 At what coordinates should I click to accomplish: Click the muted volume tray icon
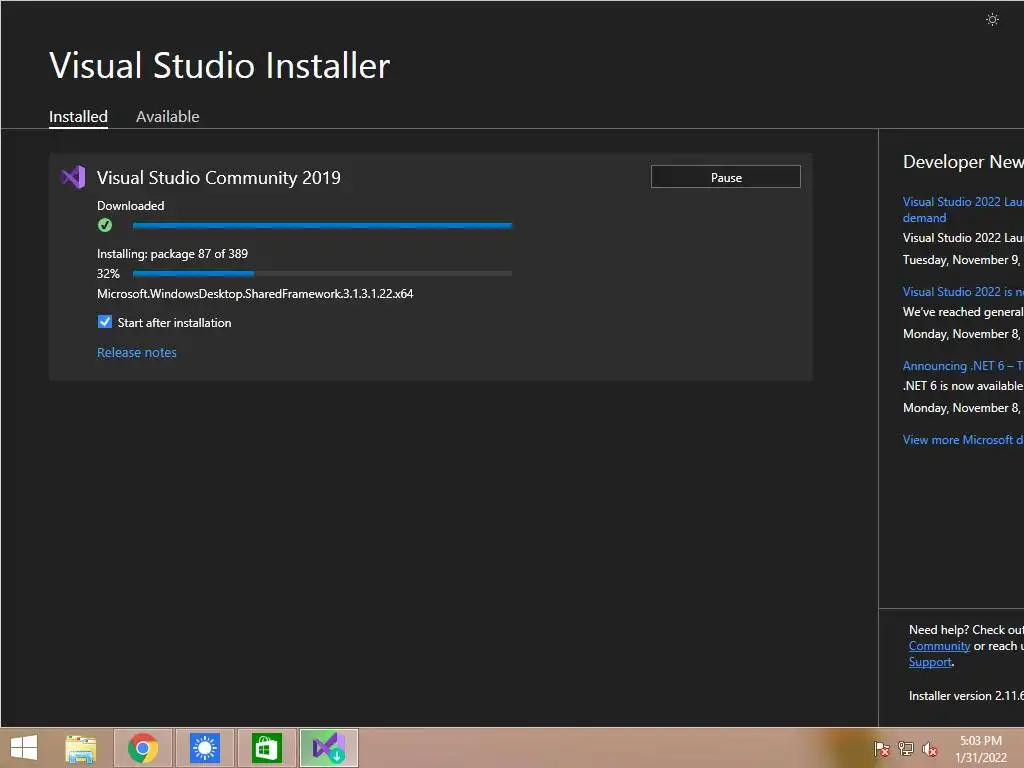(929, 749)
